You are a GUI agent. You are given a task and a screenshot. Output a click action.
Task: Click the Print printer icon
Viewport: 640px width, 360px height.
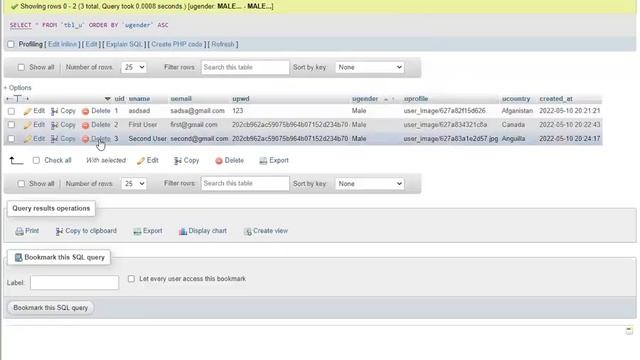coord(19,231)
